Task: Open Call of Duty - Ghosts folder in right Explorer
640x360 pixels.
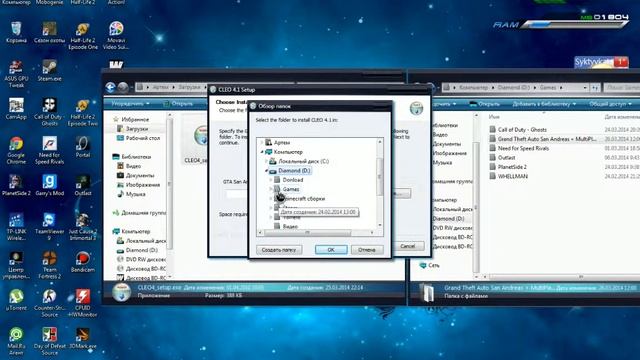Action: [x=522, y=129]
